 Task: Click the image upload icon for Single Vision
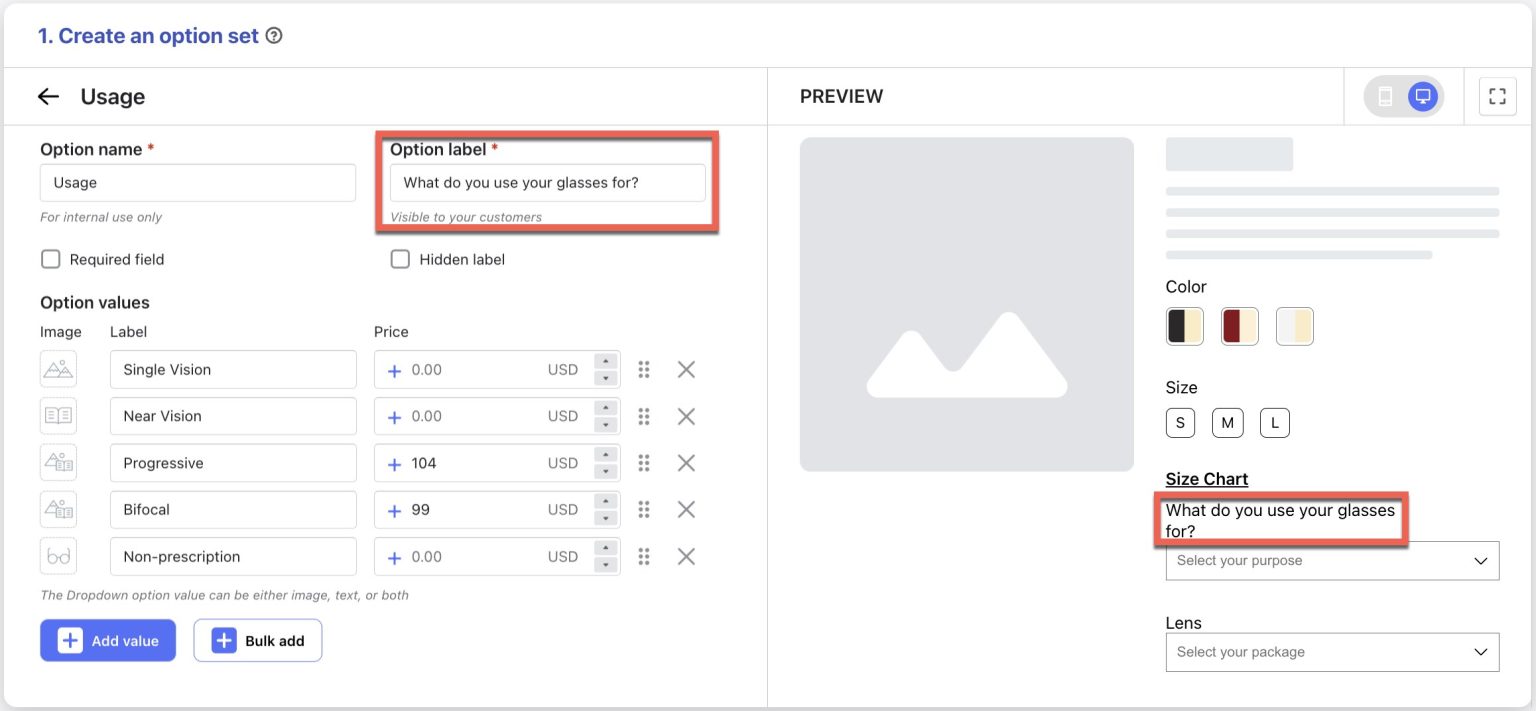tap(58, 369)
